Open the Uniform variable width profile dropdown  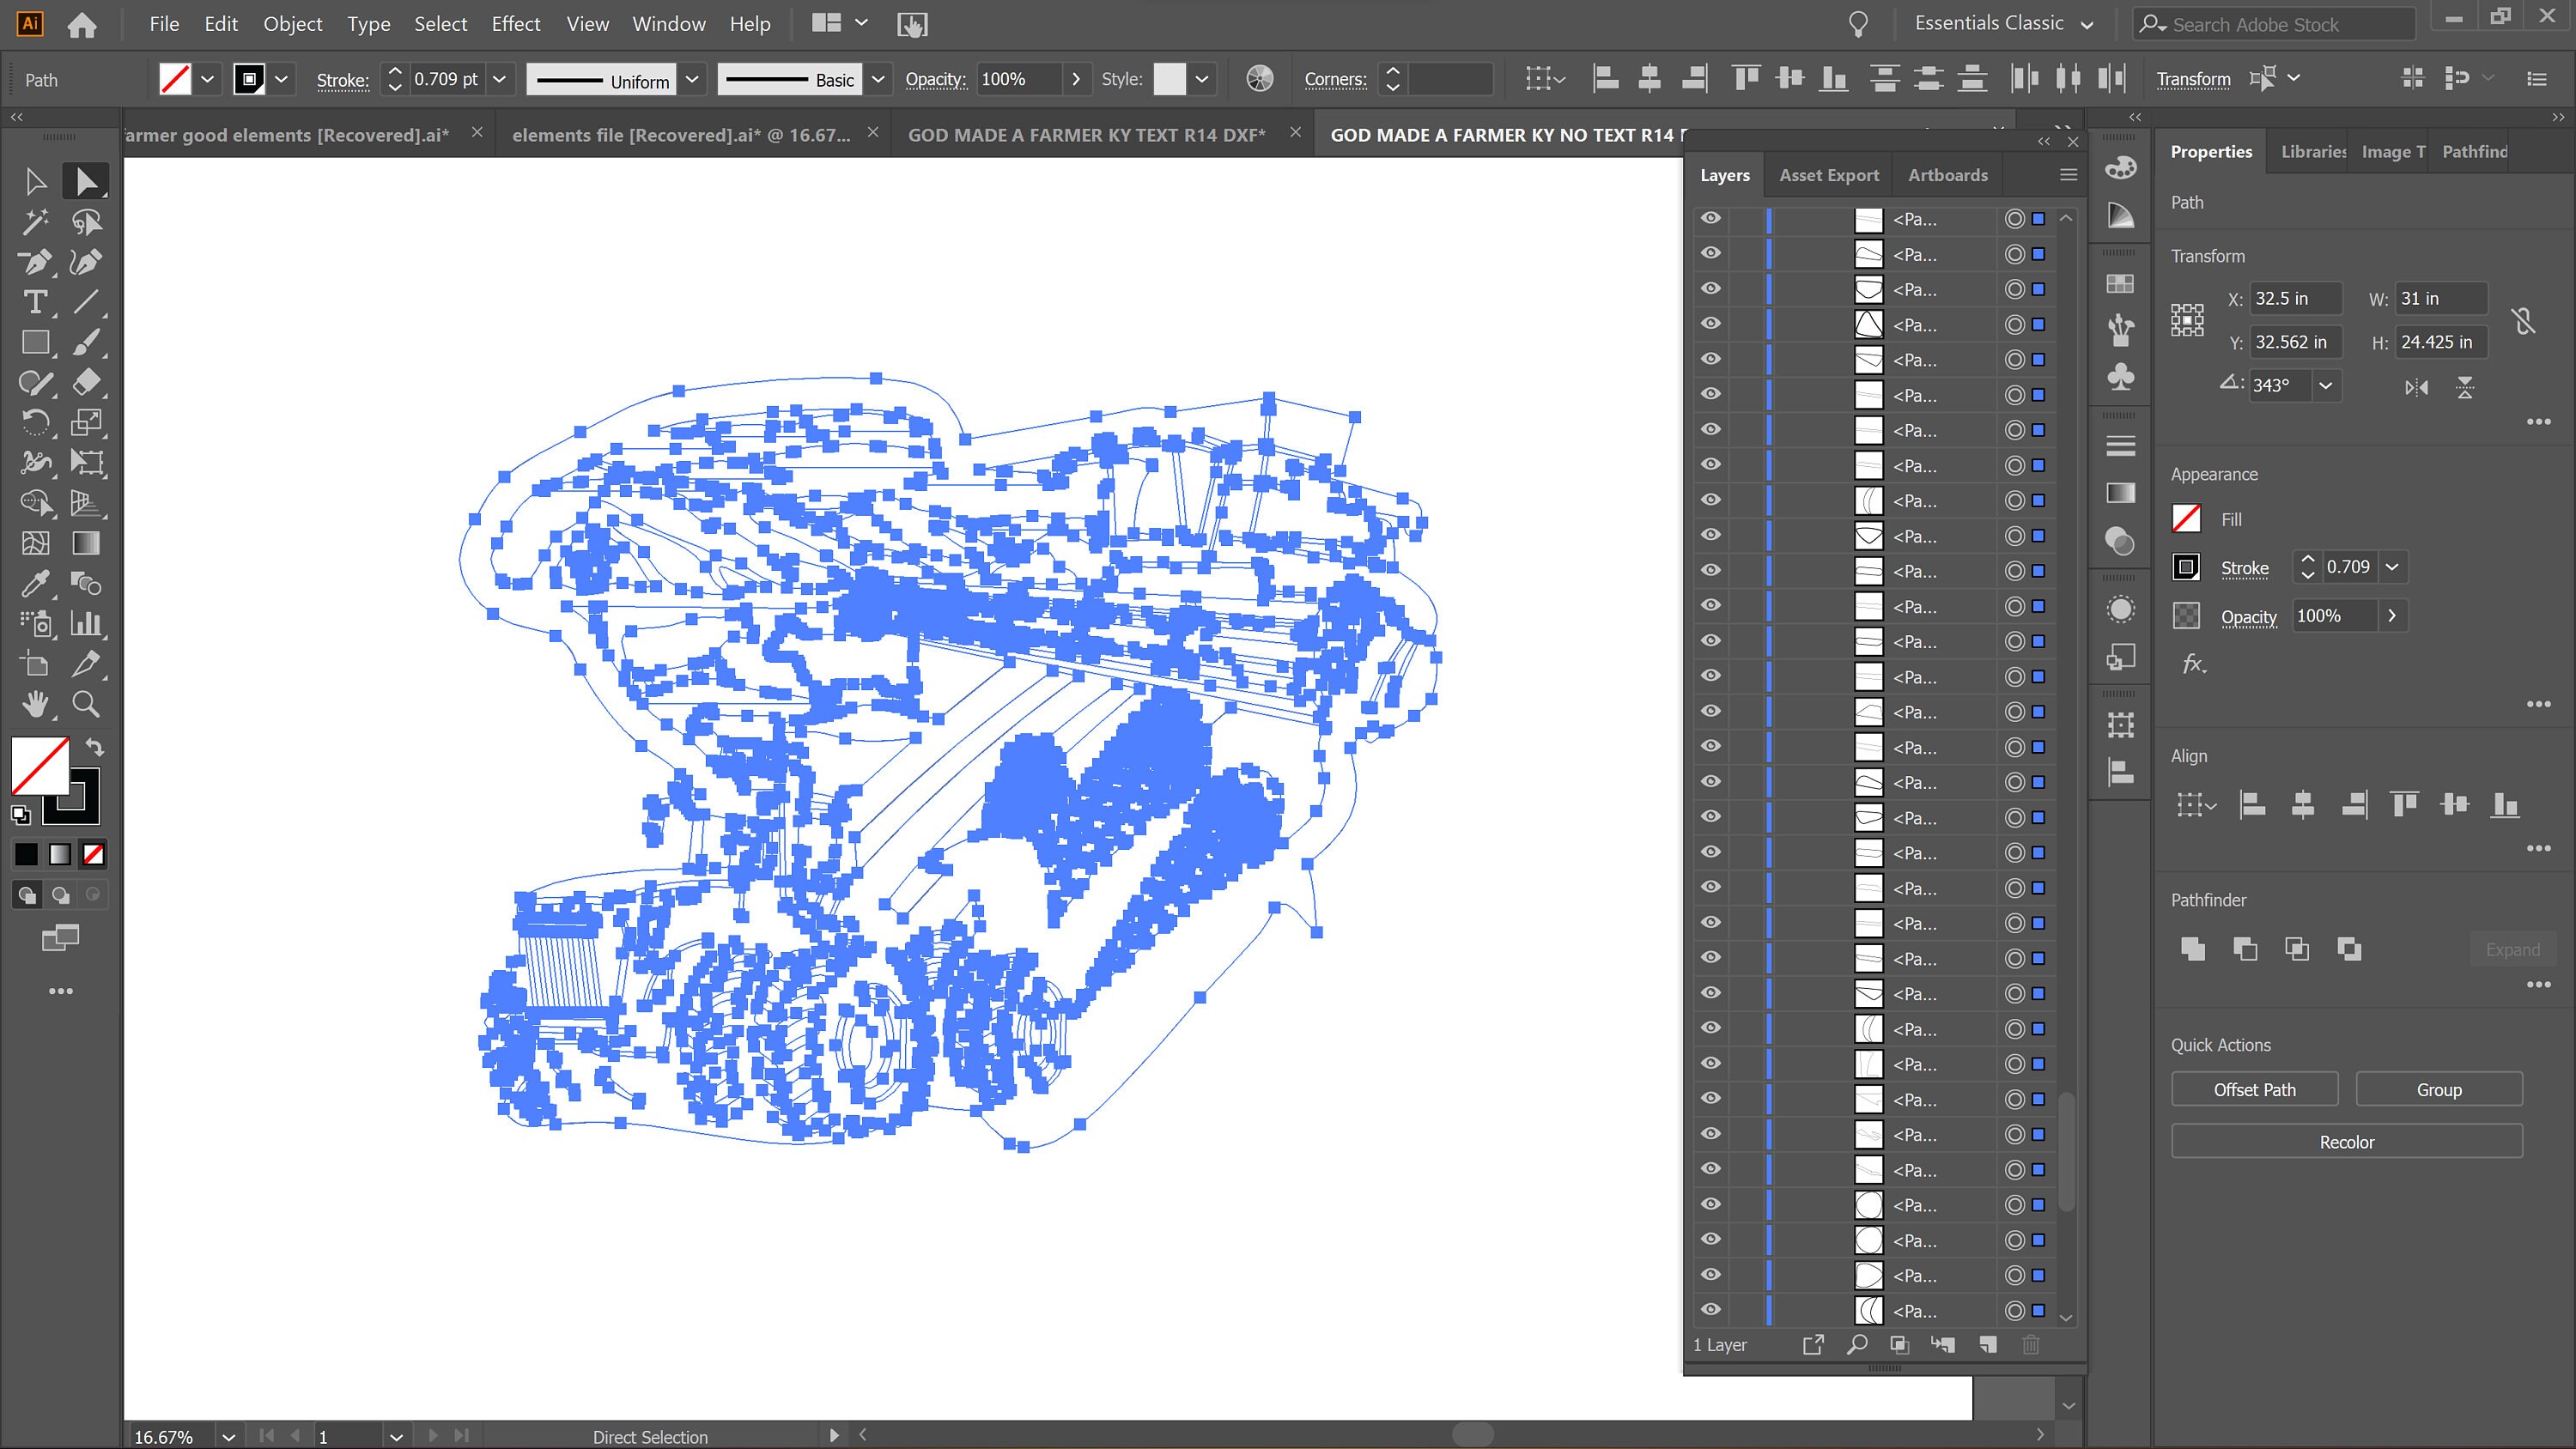[692, 79]
